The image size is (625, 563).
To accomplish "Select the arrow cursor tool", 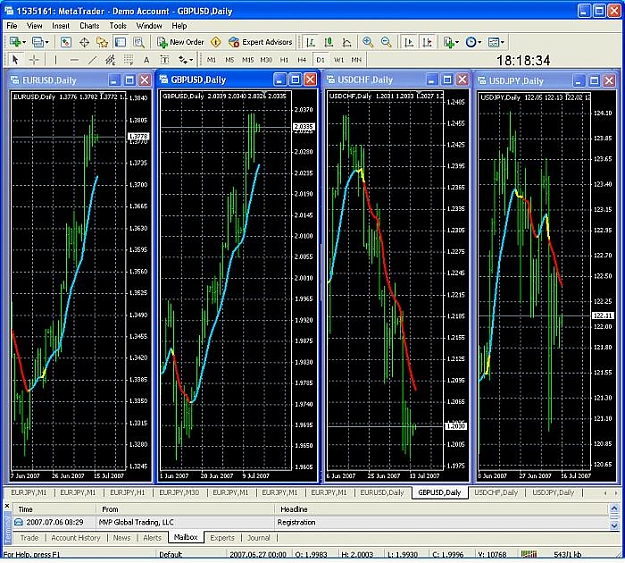I will 16,60.
